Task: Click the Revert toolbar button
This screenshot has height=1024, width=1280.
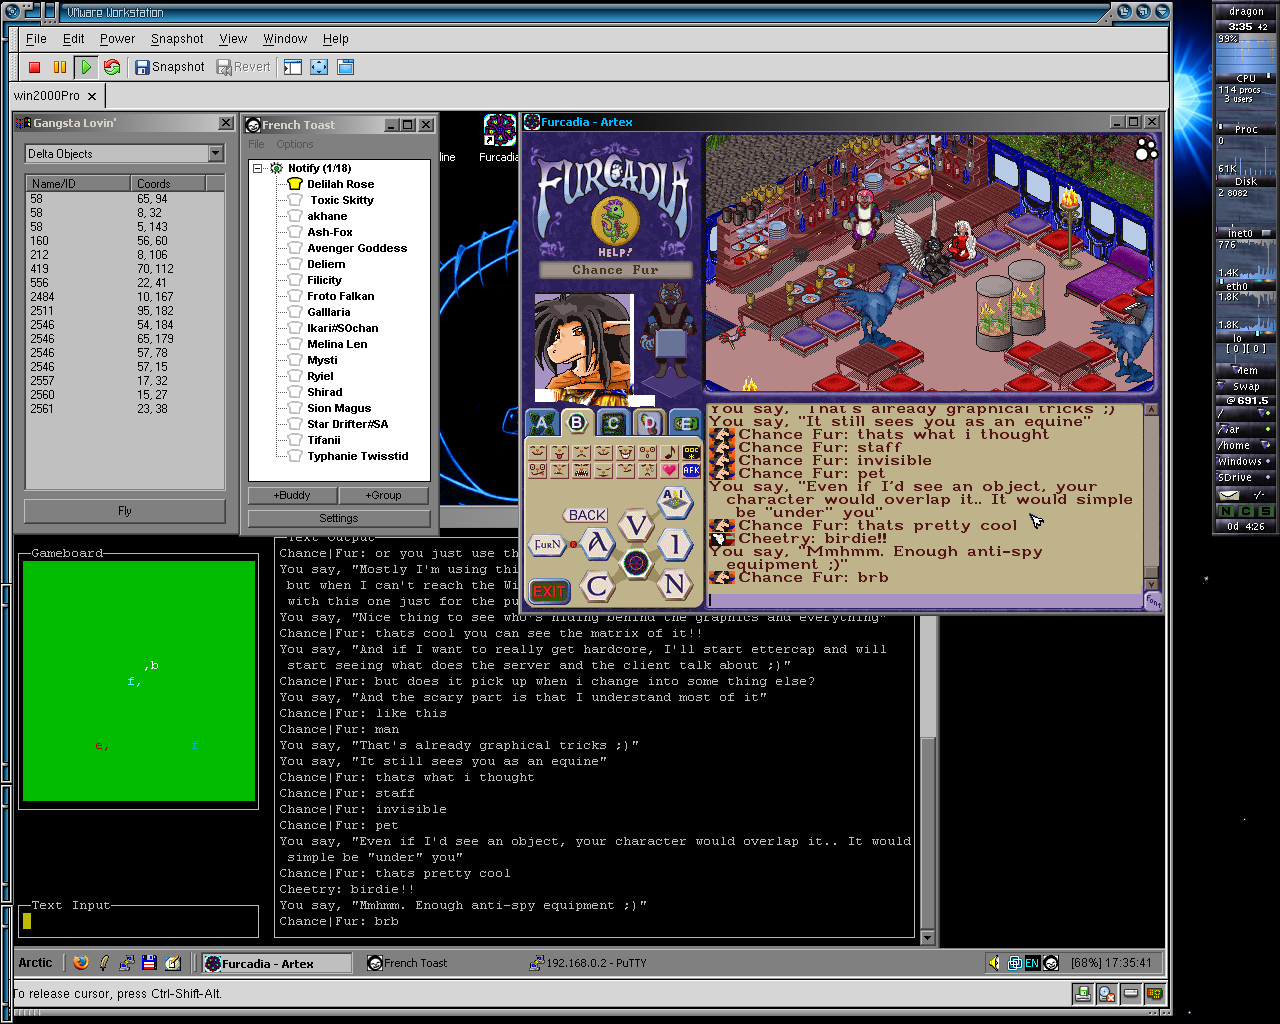Action: pos(244,67)
